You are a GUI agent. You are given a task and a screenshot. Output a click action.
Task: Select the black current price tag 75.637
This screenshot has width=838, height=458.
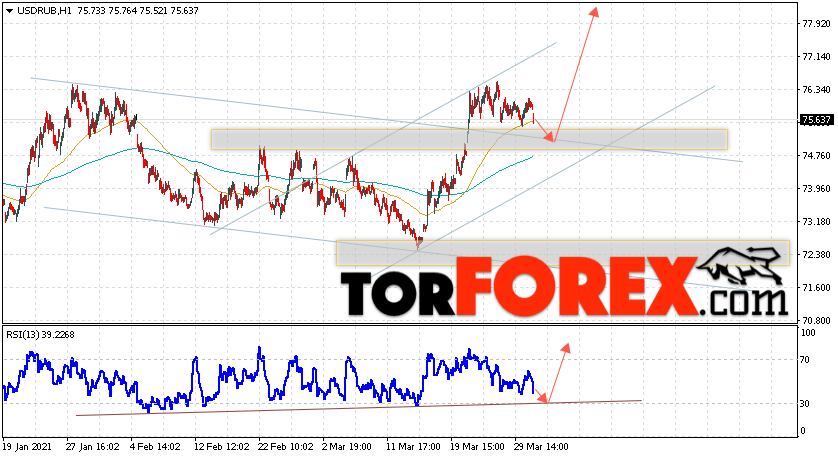coord(816,120)
